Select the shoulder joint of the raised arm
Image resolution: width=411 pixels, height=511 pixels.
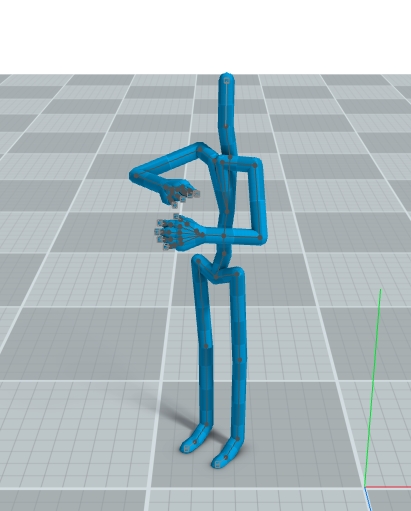coord(200,150)
